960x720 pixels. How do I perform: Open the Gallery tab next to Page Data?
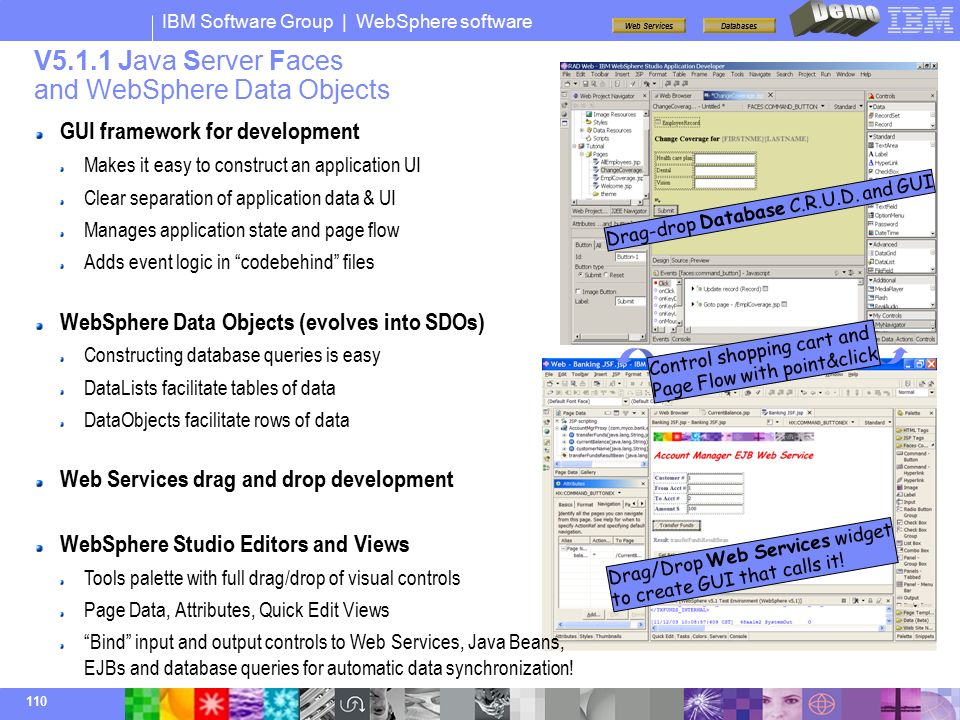click(x=589, y=472)
